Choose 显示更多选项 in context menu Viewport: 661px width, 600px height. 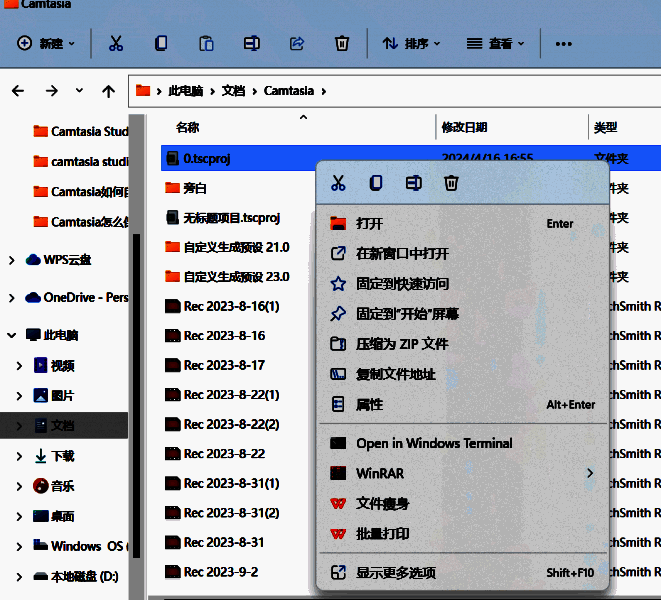(396, 573)
